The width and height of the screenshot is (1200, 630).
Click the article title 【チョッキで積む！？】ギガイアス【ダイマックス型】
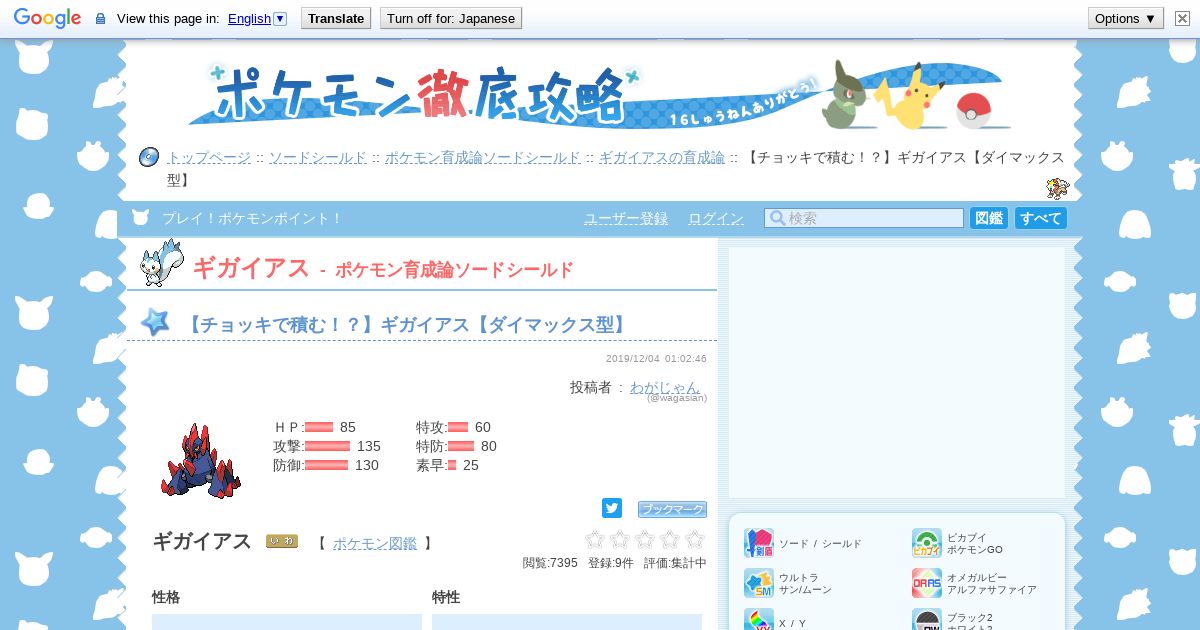[x=407, y=324]
